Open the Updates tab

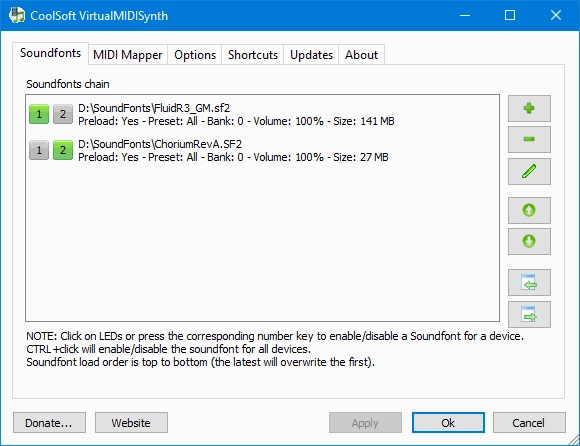[x=311, y=55]
